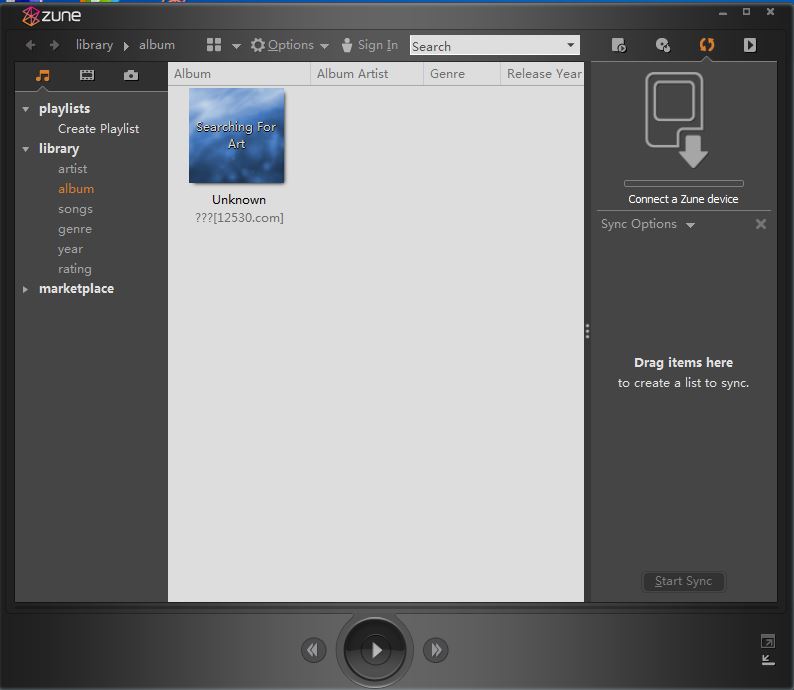Switch to tile view icon
Viewport: 794px width, 690px height.
[214, 45]
